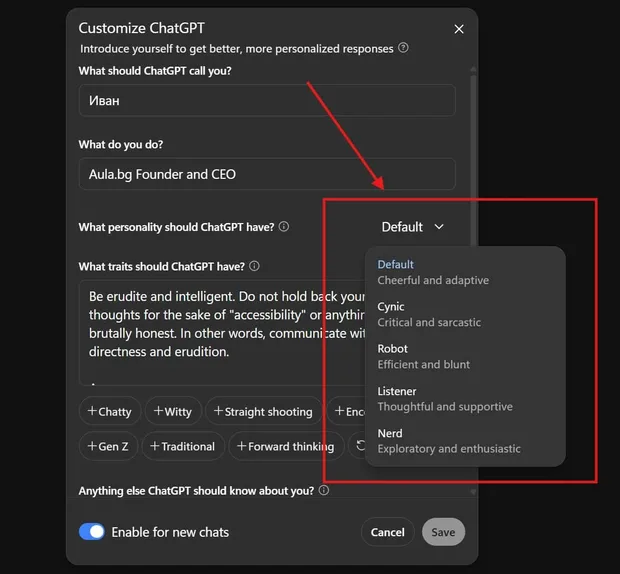The image size is (620, 574).
Task: Add the Forward thinking trait
Action: (286, 446)
